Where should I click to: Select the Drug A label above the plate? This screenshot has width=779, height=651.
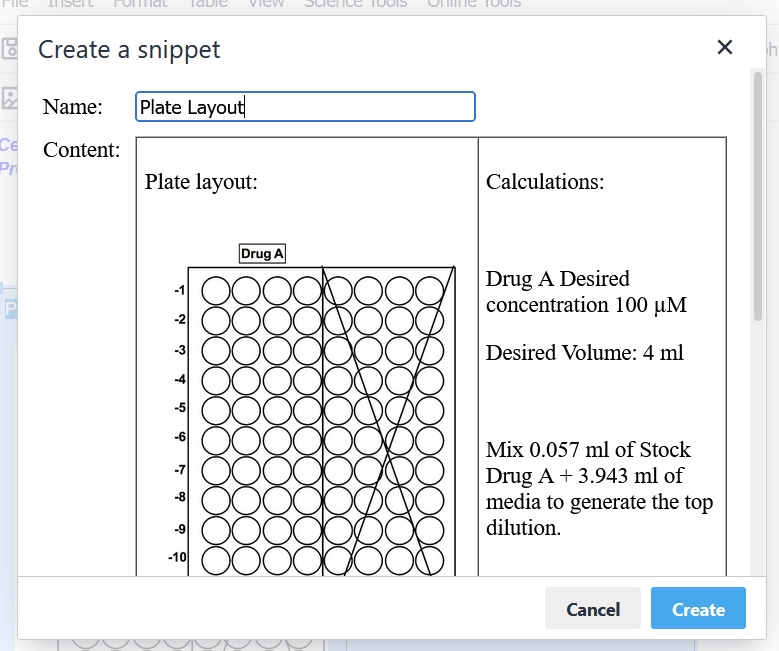[262, 254]
